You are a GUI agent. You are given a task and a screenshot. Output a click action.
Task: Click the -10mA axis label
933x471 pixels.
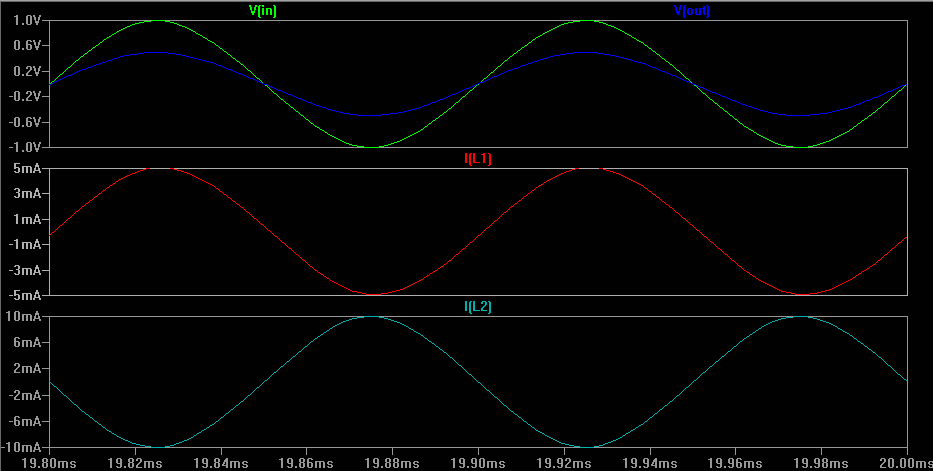point(21,447)
